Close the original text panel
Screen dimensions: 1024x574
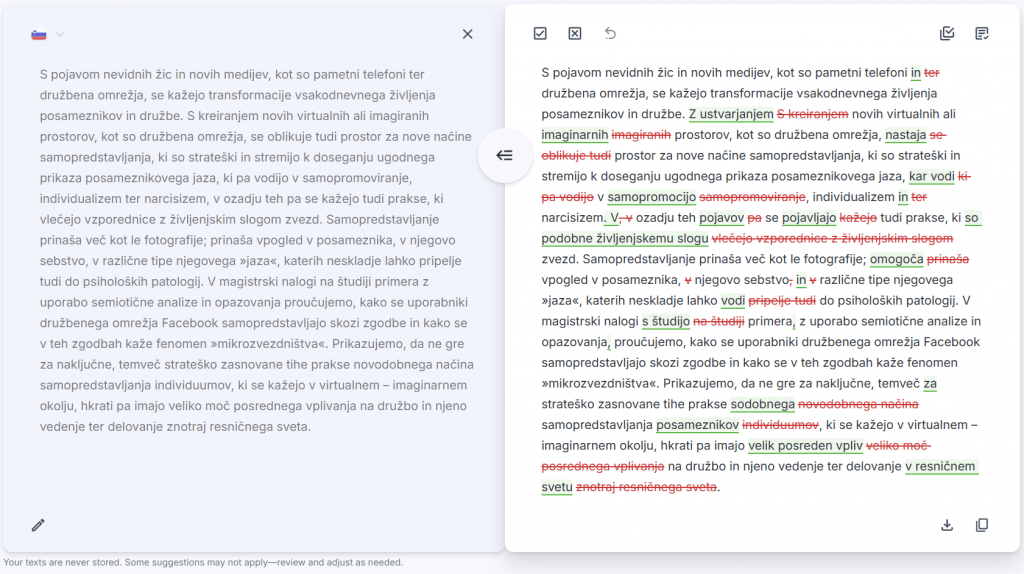click(468, 34)
